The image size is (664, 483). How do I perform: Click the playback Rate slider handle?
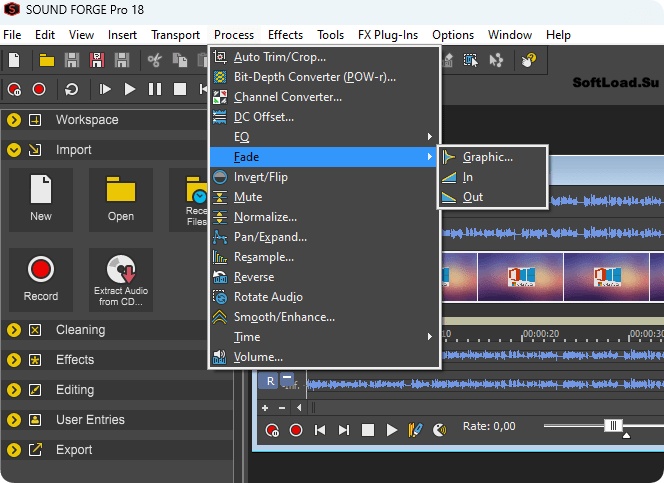[x=613, y=425]
